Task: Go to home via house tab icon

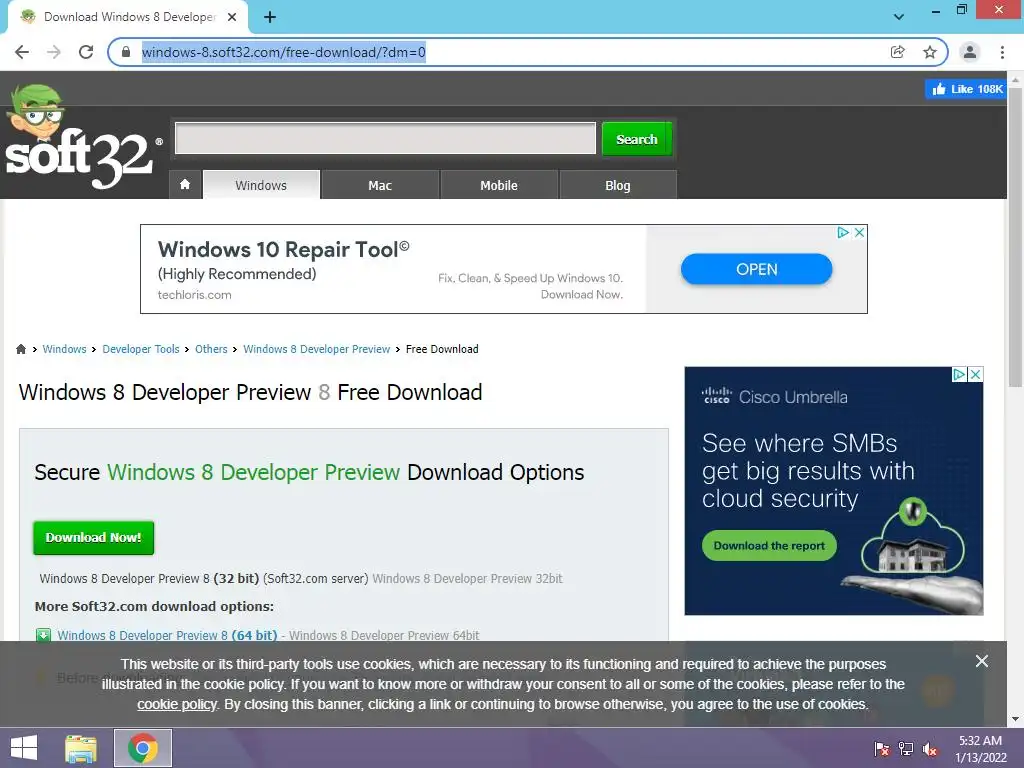Action: [185, 185]
